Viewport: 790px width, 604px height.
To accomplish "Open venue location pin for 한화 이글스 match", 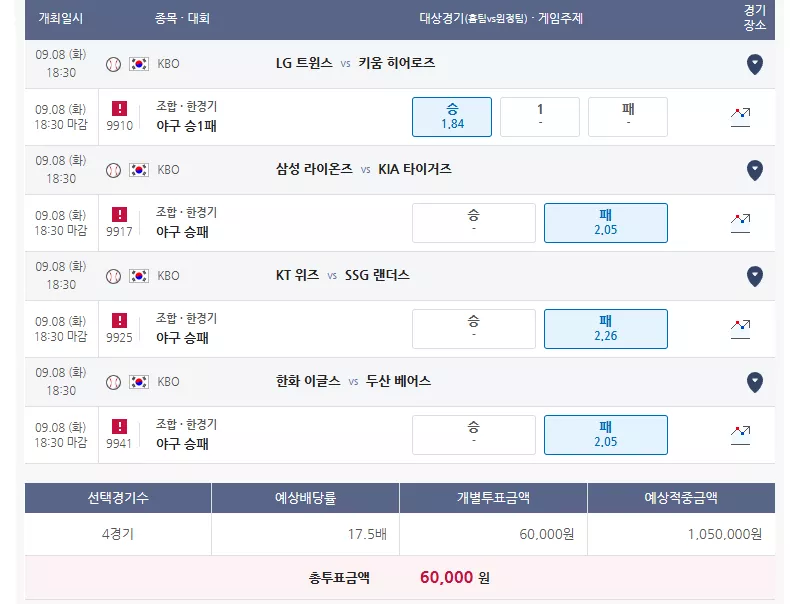I will tap(754, 382).
